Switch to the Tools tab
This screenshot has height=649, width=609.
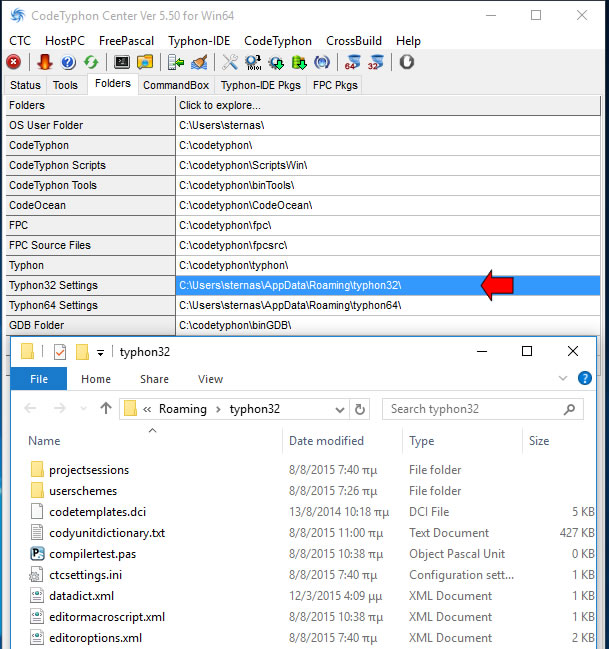tap(65, 85)
